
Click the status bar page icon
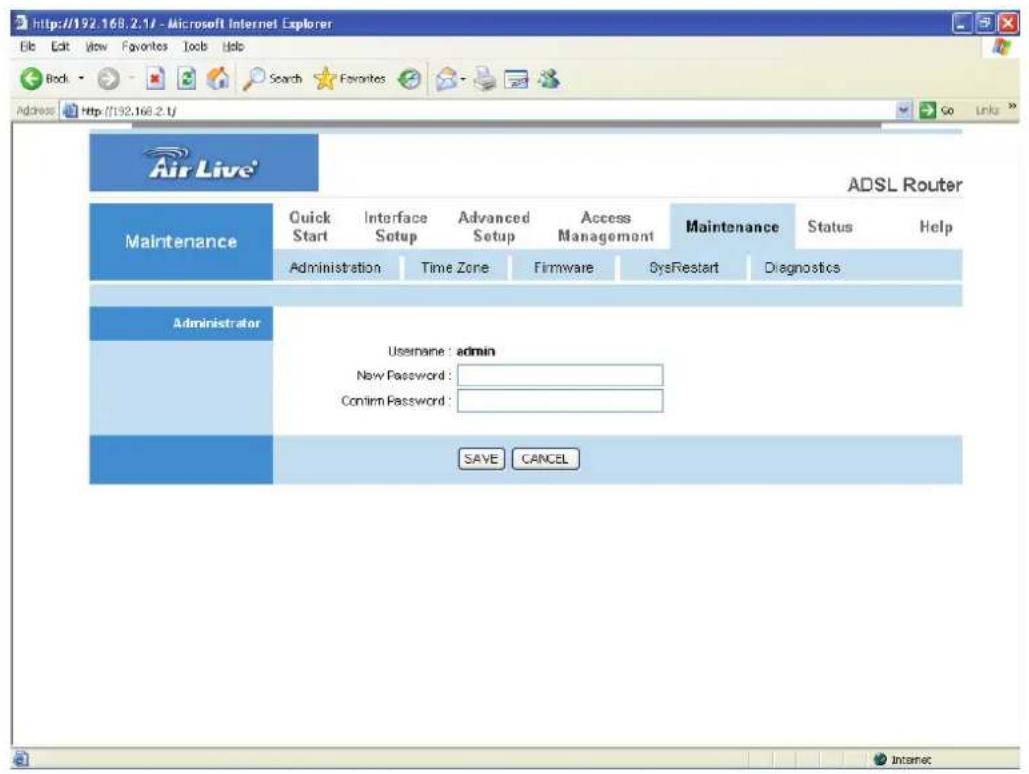click(x=21, y=760)
